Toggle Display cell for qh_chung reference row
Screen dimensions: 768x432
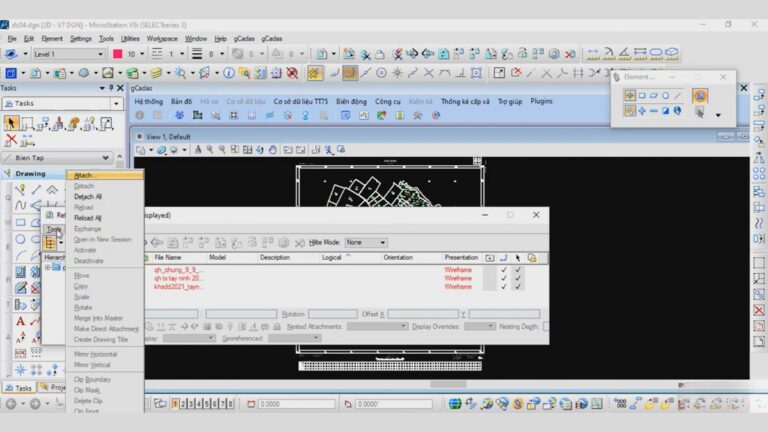489,270
